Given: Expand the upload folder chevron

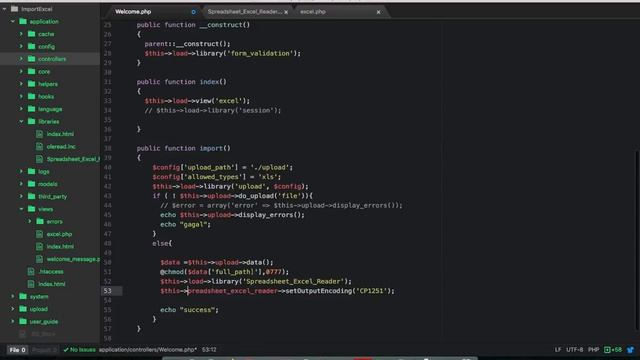Looking at the screenshot, I should pyautogui.click(x=13, y=309).
